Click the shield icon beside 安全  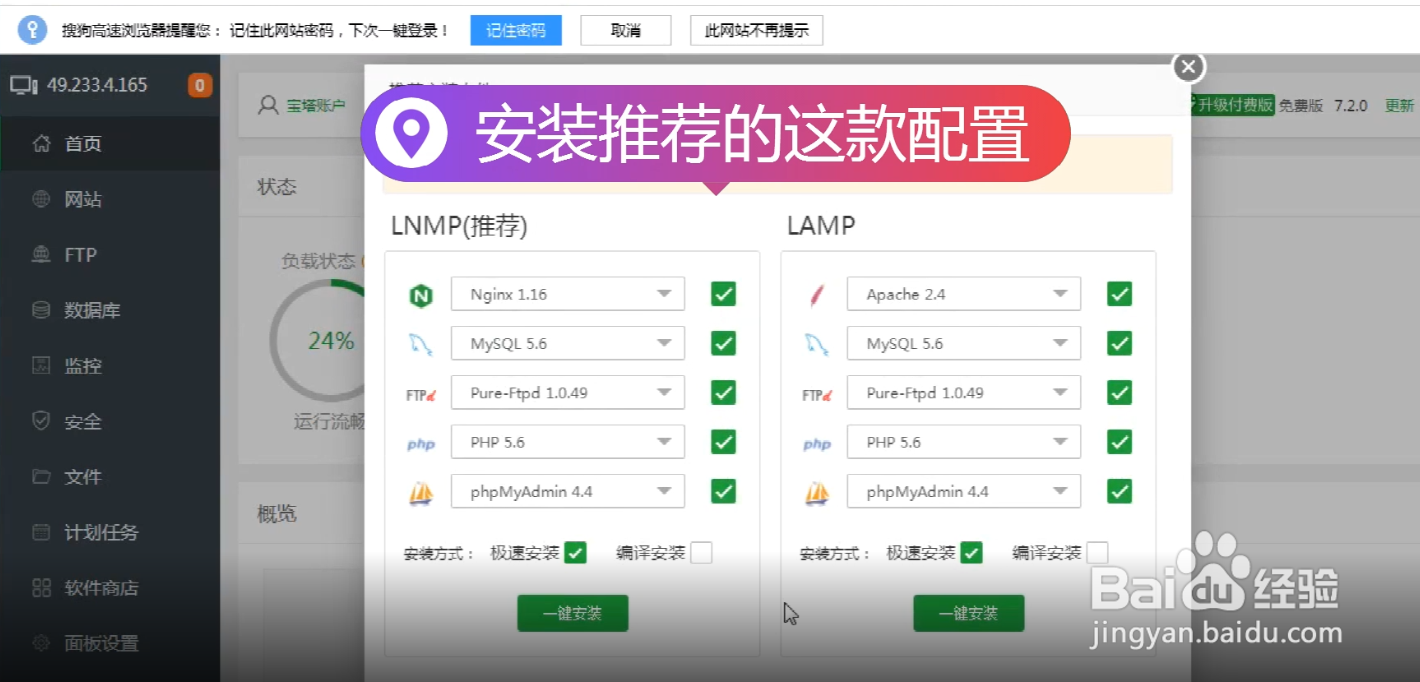coord(41,421)
